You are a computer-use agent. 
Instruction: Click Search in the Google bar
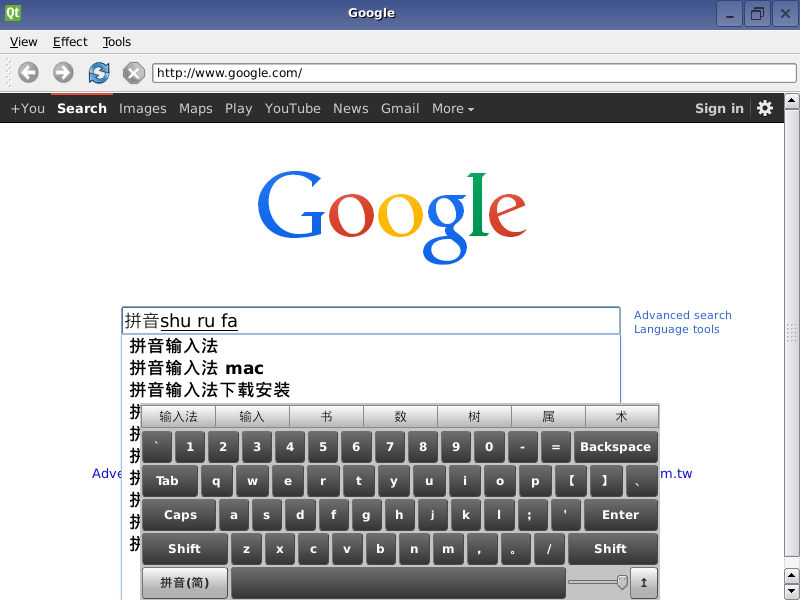pos(82,109)
